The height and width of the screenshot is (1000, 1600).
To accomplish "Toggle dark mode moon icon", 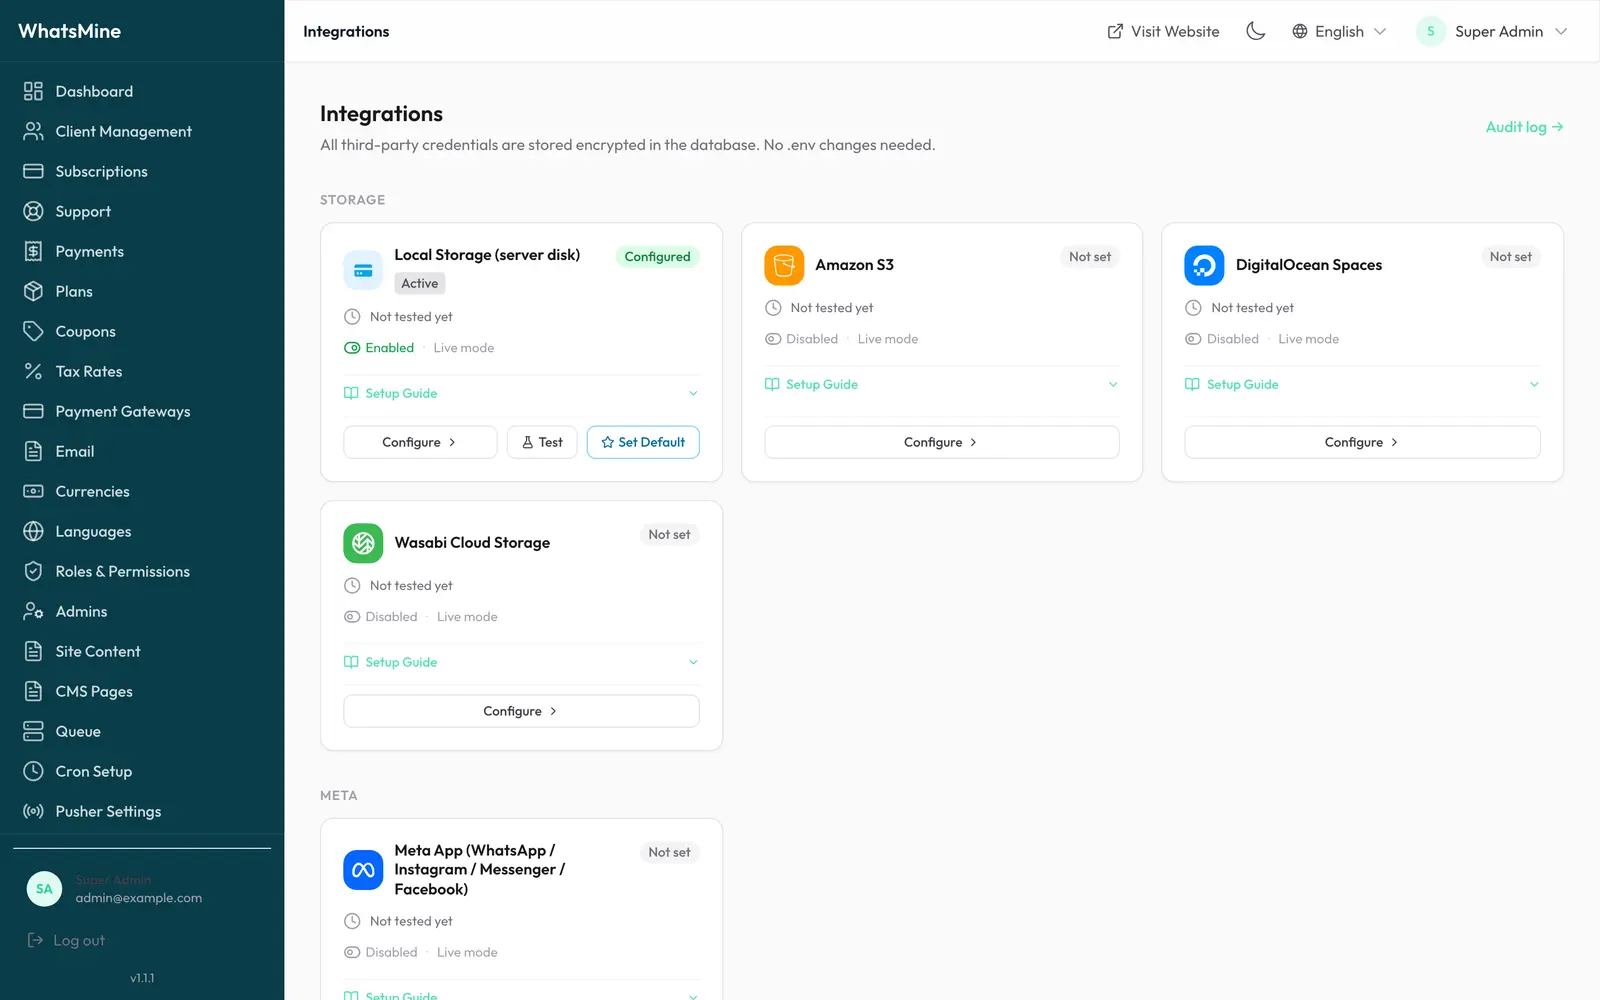I will click(1255, 31).
